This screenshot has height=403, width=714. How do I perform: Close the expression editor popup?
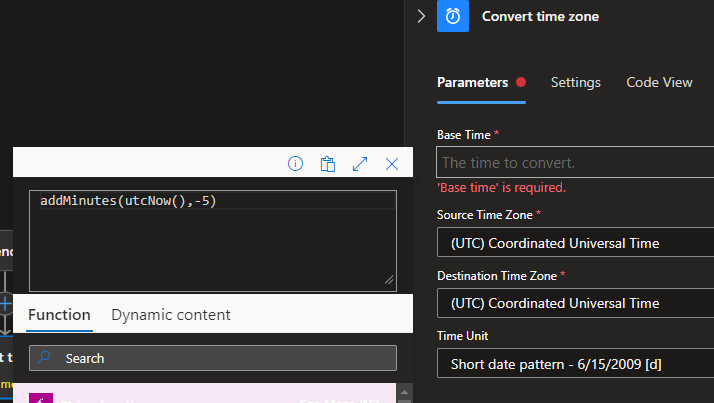point(392,164)
